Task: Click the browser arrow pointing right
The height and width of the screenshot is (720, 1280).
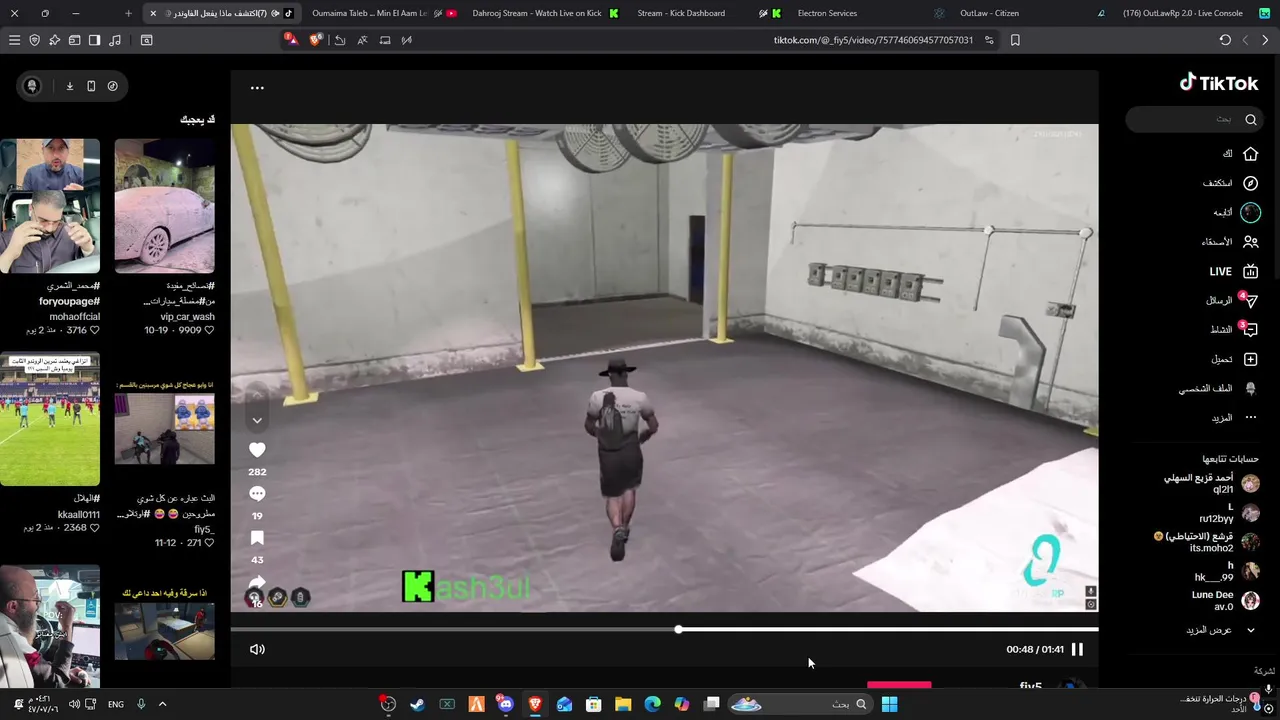Action: click(x=1265, y=40)
